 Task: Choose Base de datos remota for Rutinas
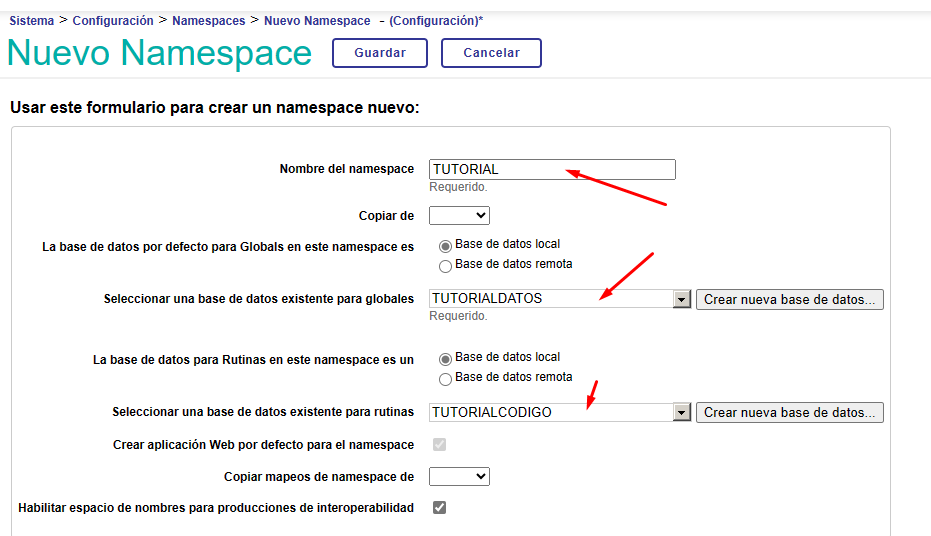pyautogui.click(x=446, y=379)
